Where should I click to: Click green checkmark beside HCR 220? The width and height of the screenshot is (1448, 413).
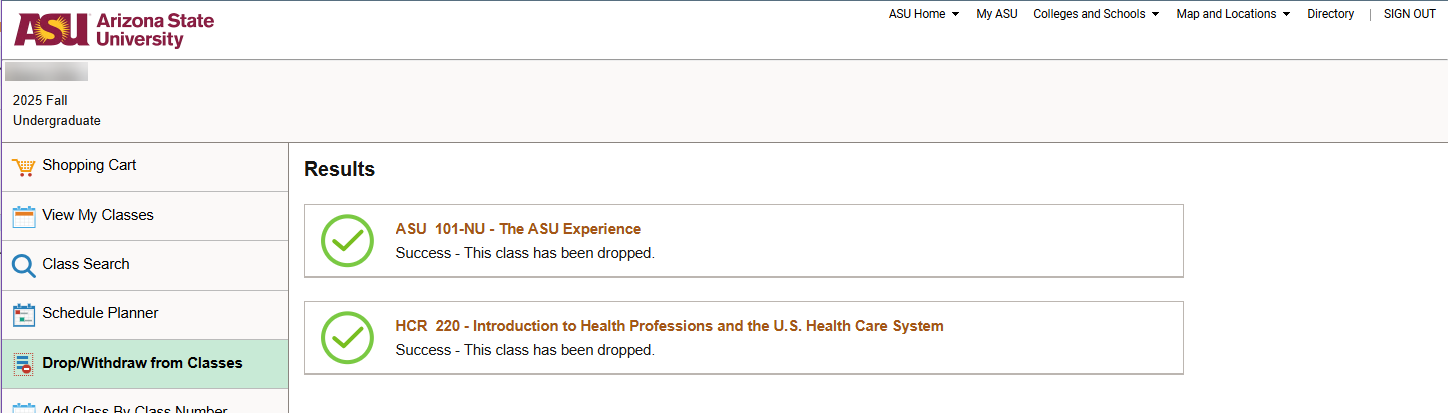point(347,338)
